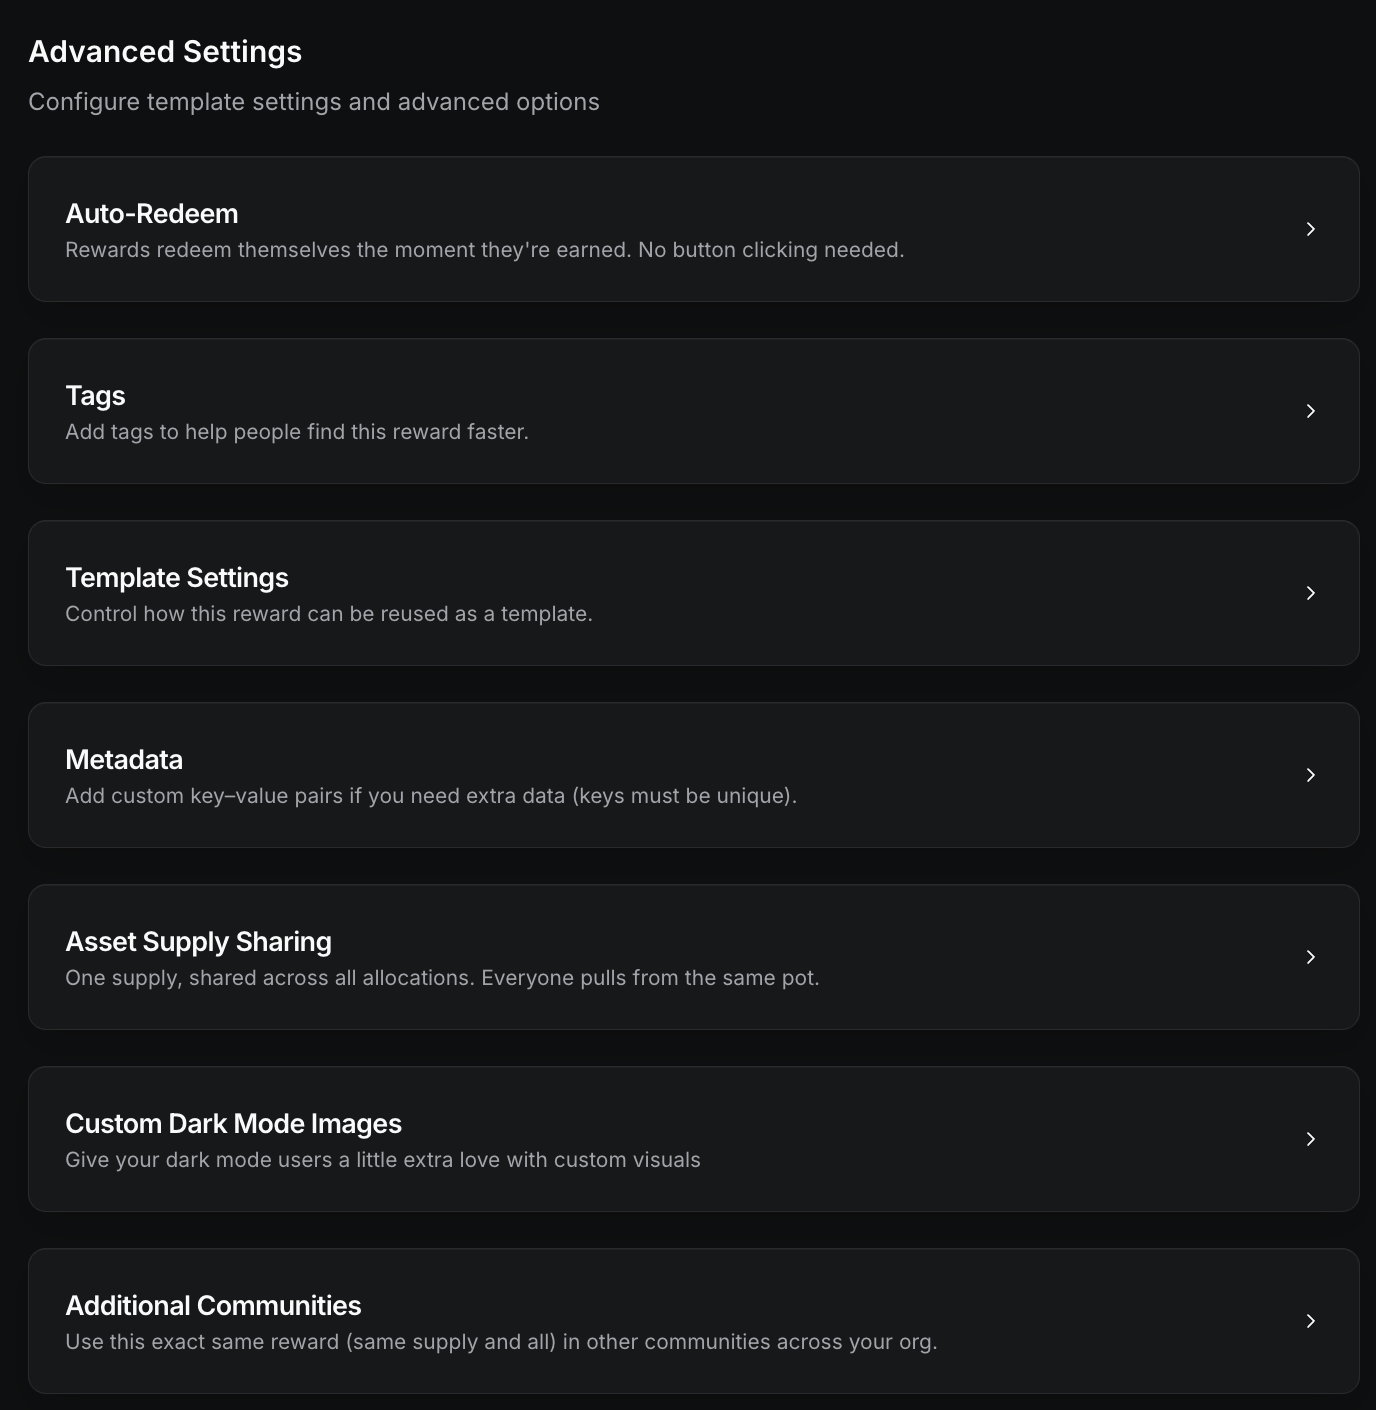Open the Template Settings card
This screenshot has height=1410, width=1376.
click(x=690, y=592)
